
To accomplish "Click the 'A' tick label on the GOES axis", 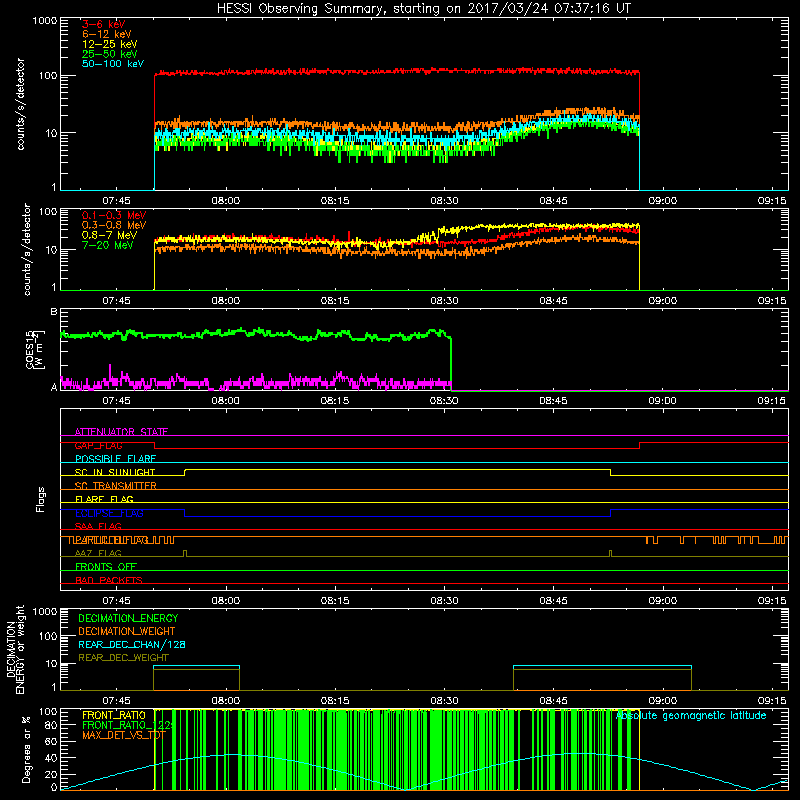I will pyautogui.click(x=54, y=387).
